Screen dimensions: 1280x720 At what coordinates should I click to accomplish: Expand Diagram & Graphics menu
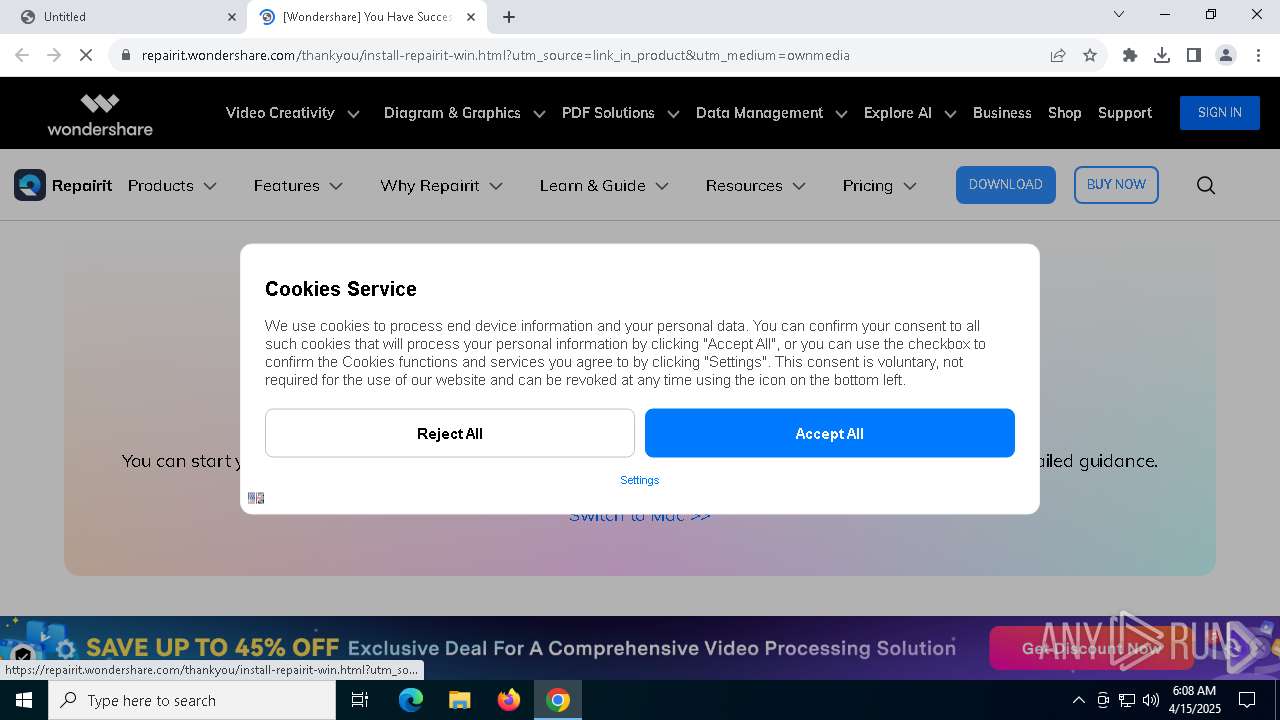click(464, 113)
